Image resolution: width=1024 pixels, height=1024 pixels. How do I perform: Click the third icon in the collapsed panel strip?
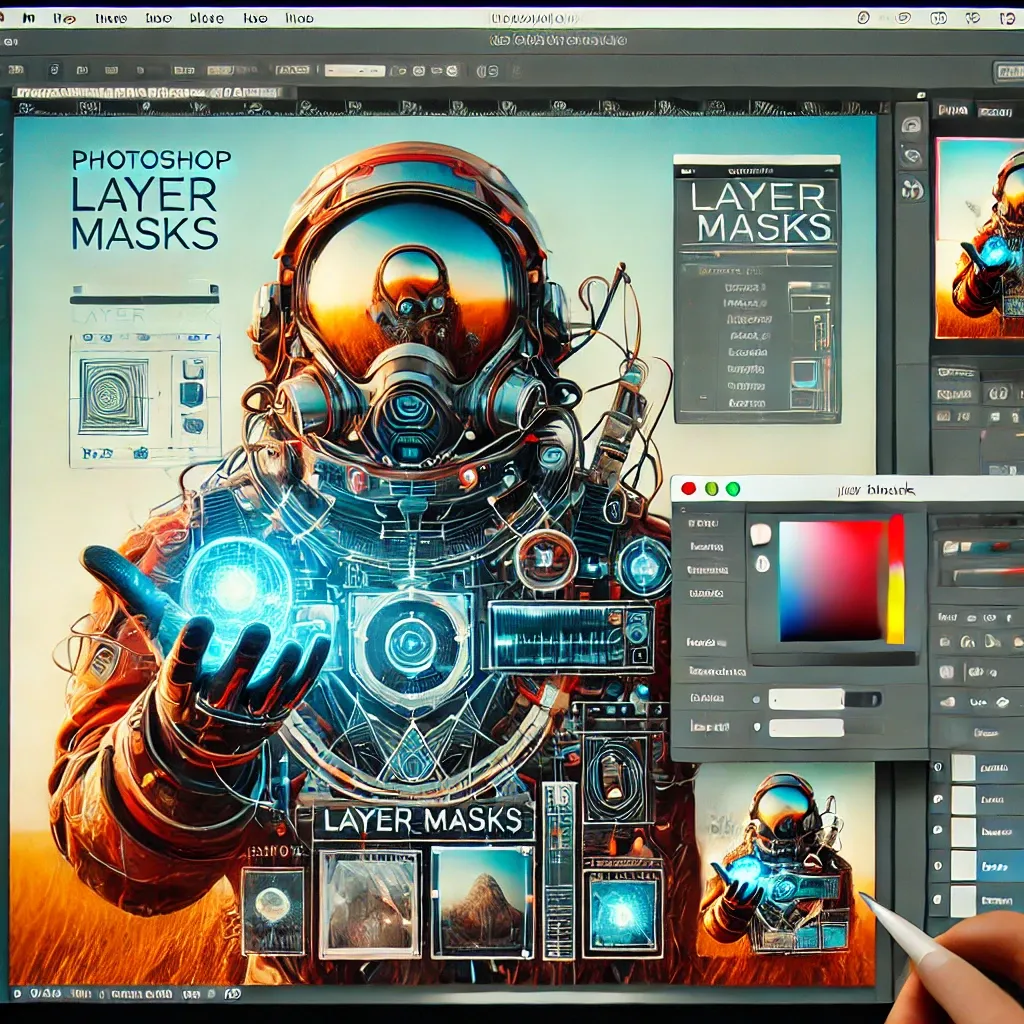[x=910, y=188]
